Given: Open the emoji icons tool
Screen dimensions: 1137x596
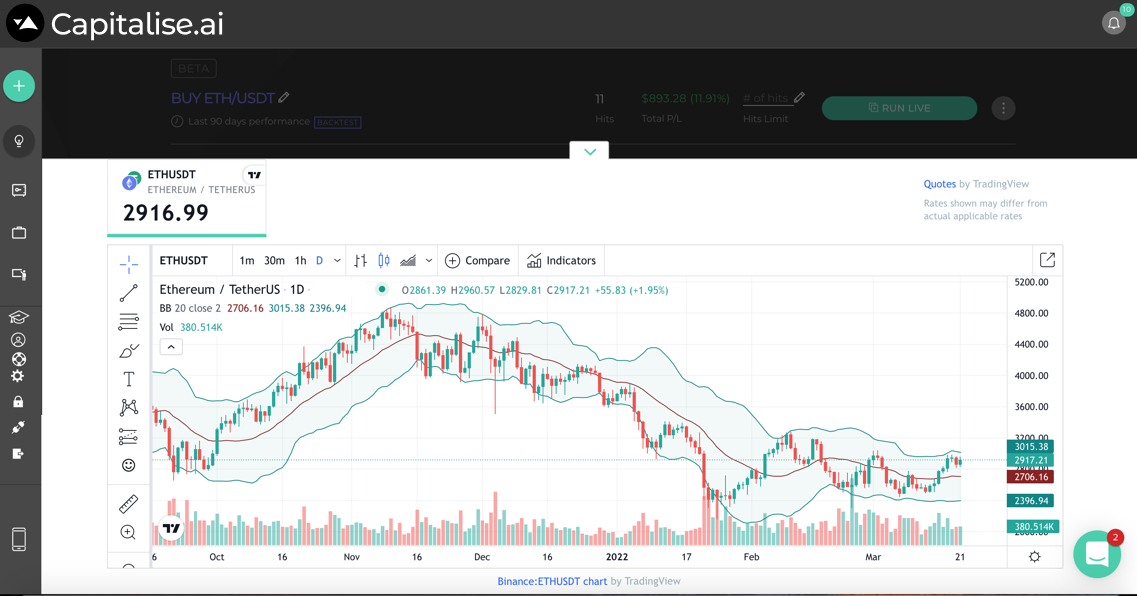Looking at the screenshot, I should [x=129, y=465].
